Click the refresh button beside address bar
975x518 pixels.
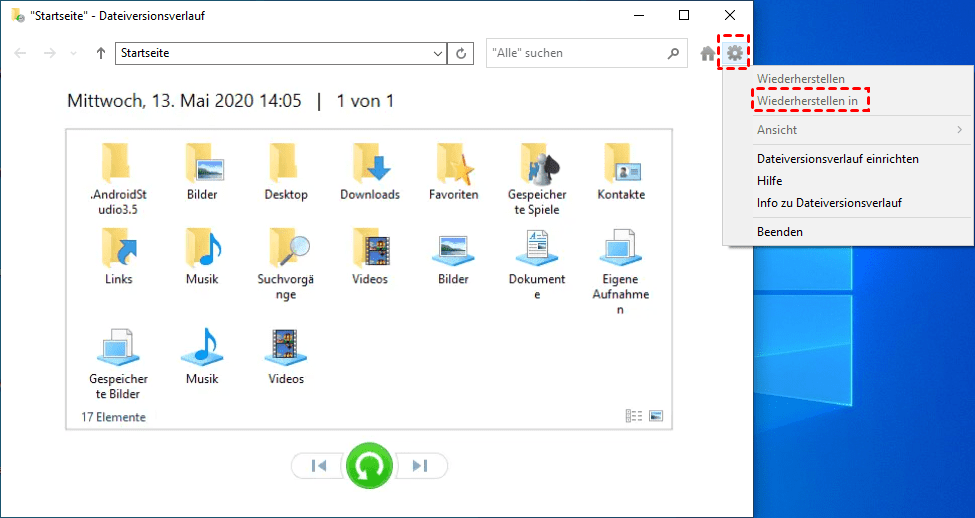tap(461, 53)
